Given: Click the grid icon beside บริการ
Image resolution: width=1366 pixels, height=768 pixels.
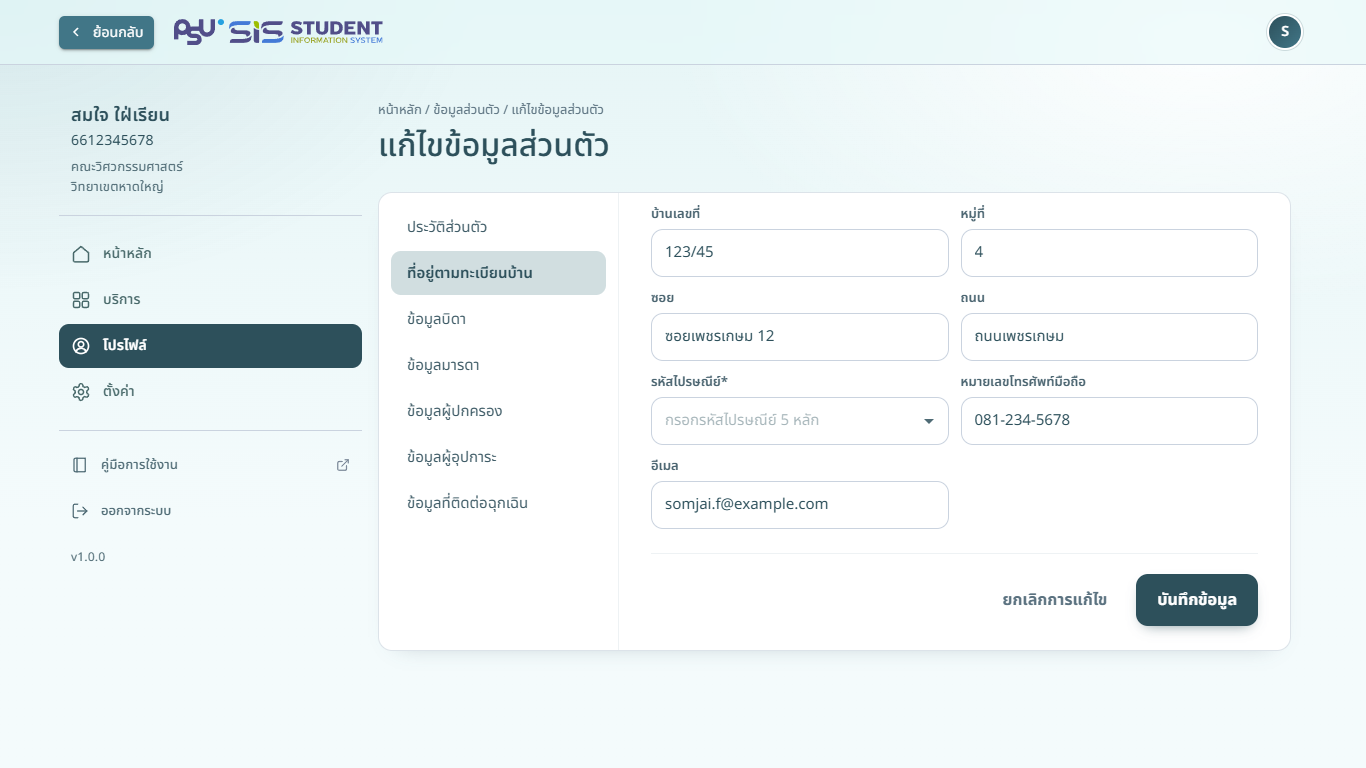Looking at the screenshot, I should tap(81, 300).
